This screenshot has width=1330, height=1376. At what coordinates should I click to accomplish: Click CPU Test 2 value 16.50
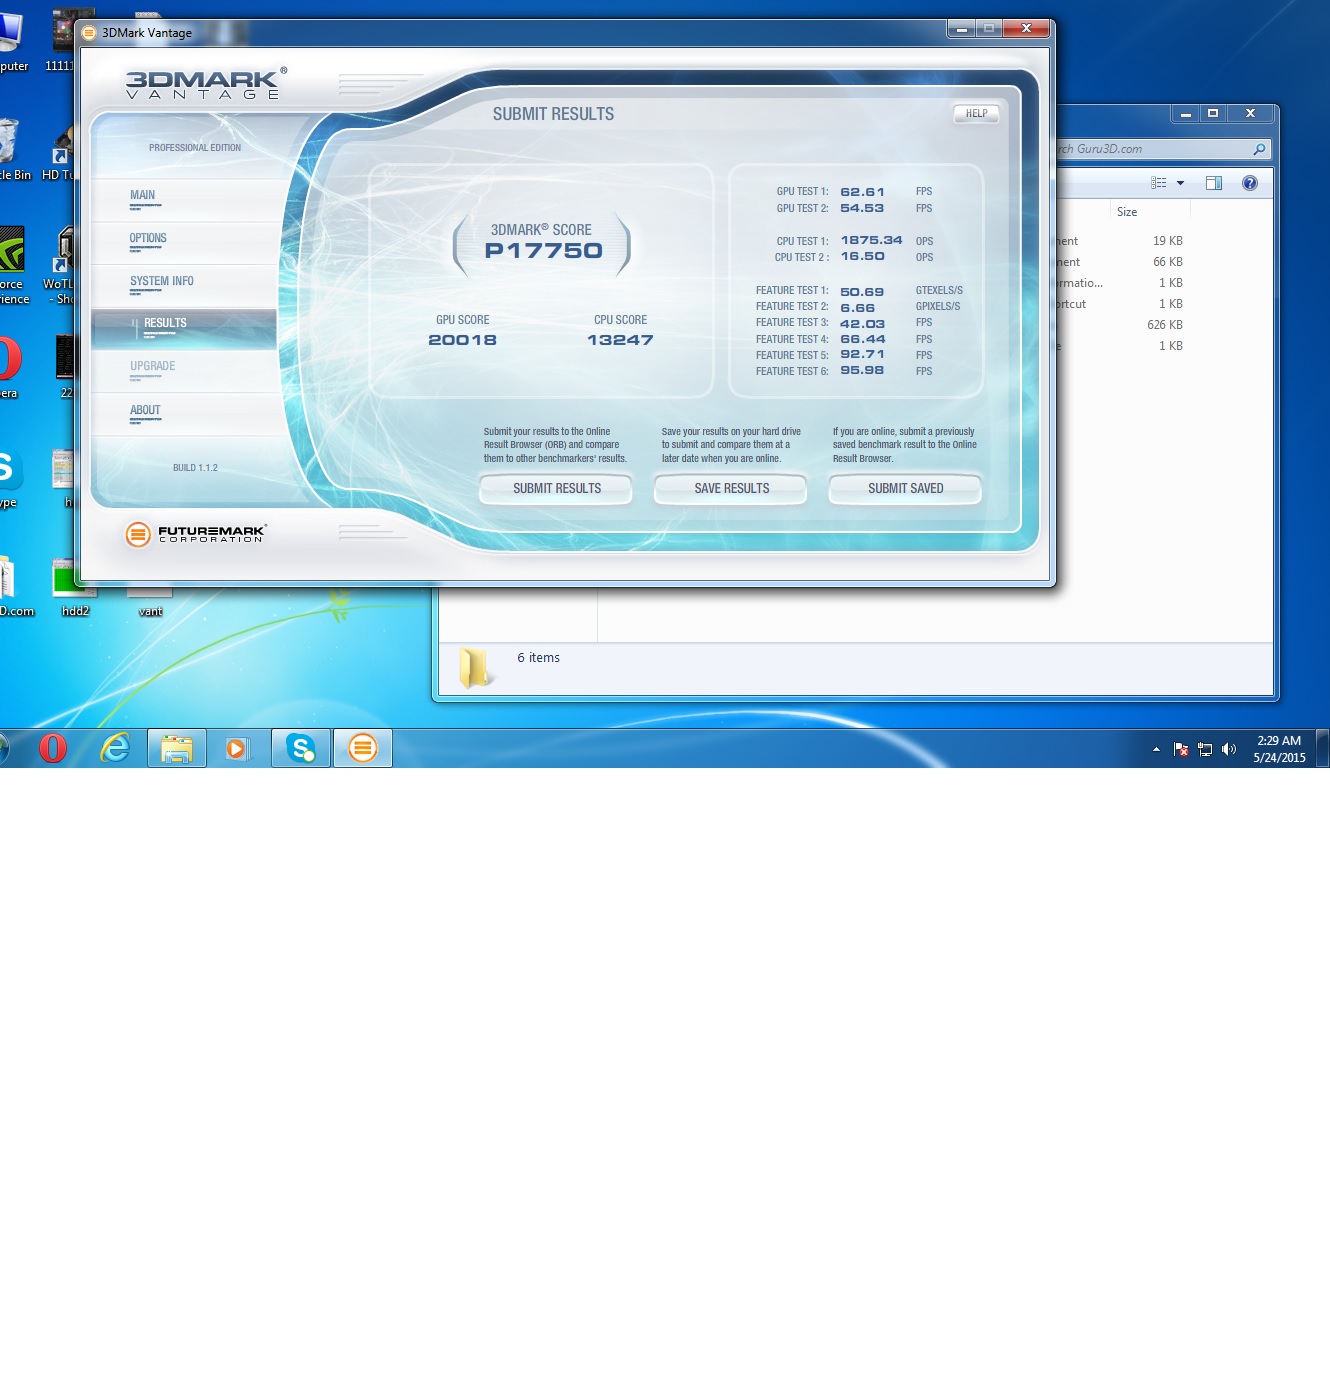[862, 256]
